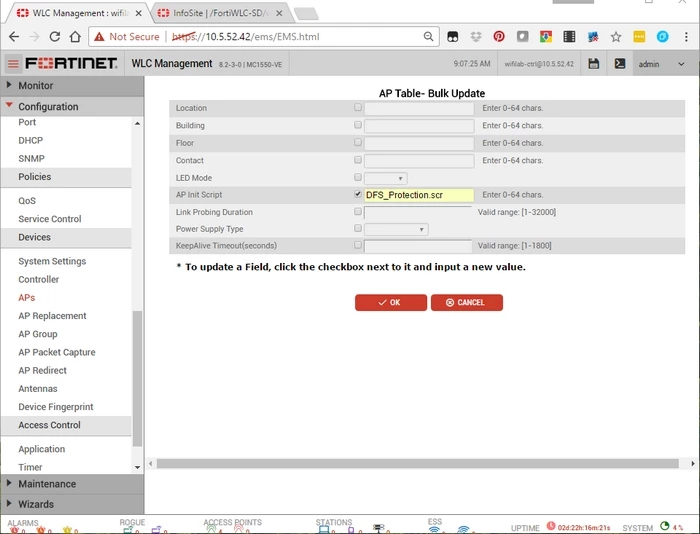The height and width of the screenshot is (534, 700).
Task: Go back in the browser
Action: click(14, 37)
